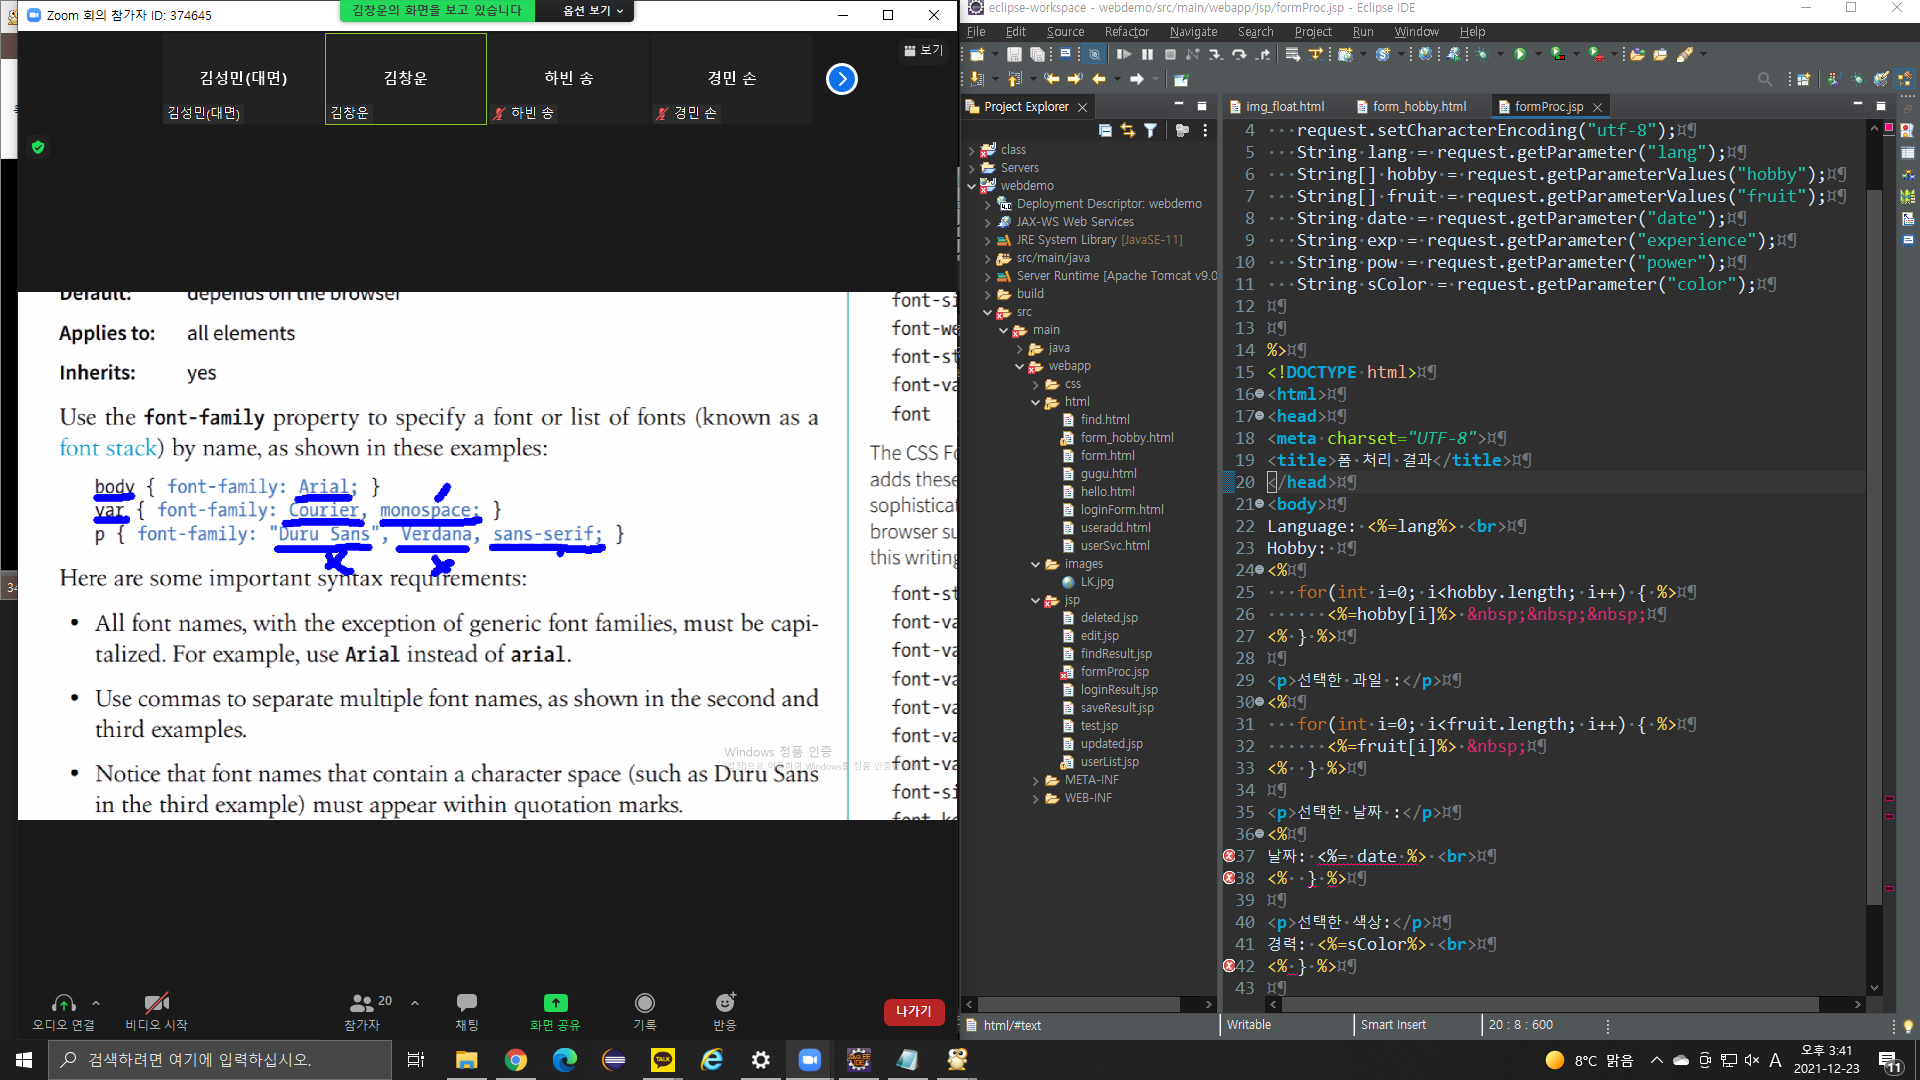
Task: Switch to form_hobby.html editor tab
Action: [1418, 106]
